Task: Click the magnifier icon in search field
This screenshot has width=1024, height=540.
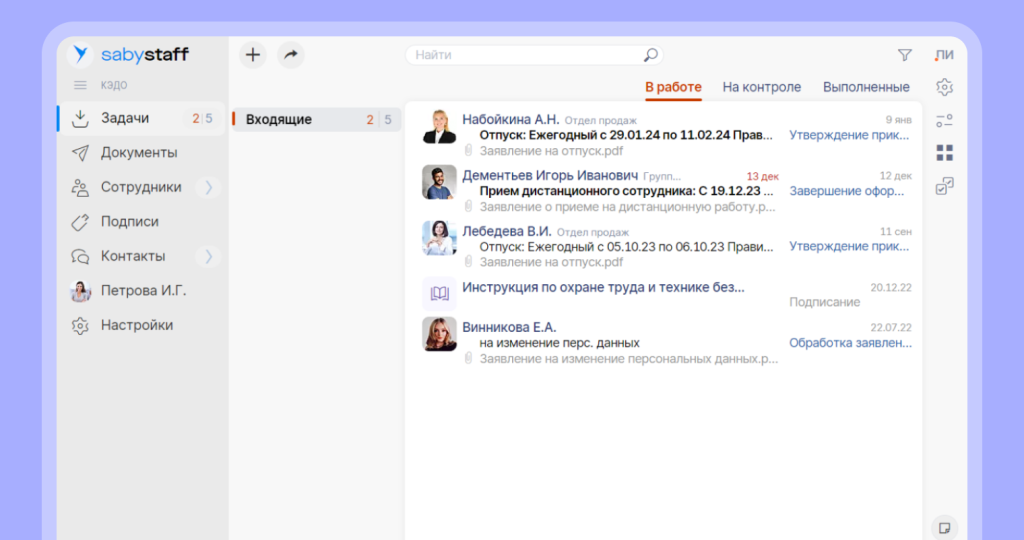Action: click(x=650, y=55)
